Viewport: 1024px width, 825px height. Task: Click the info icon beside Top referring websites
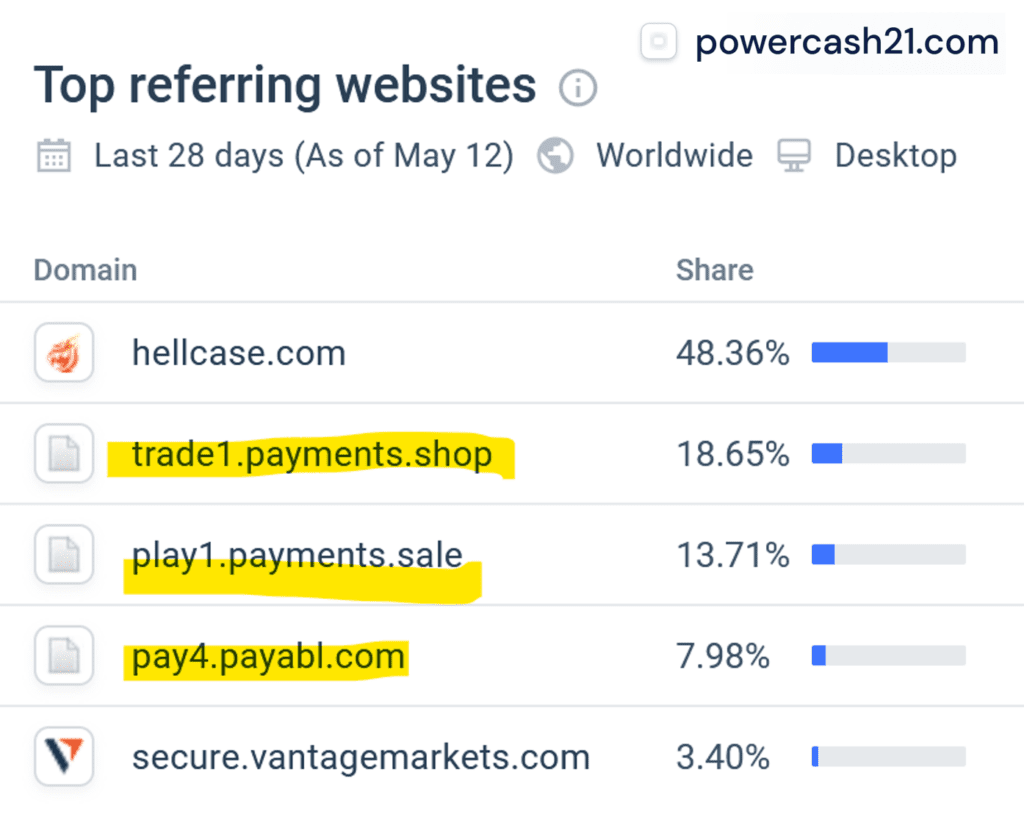pyautogui.click(x=578, y=88)
